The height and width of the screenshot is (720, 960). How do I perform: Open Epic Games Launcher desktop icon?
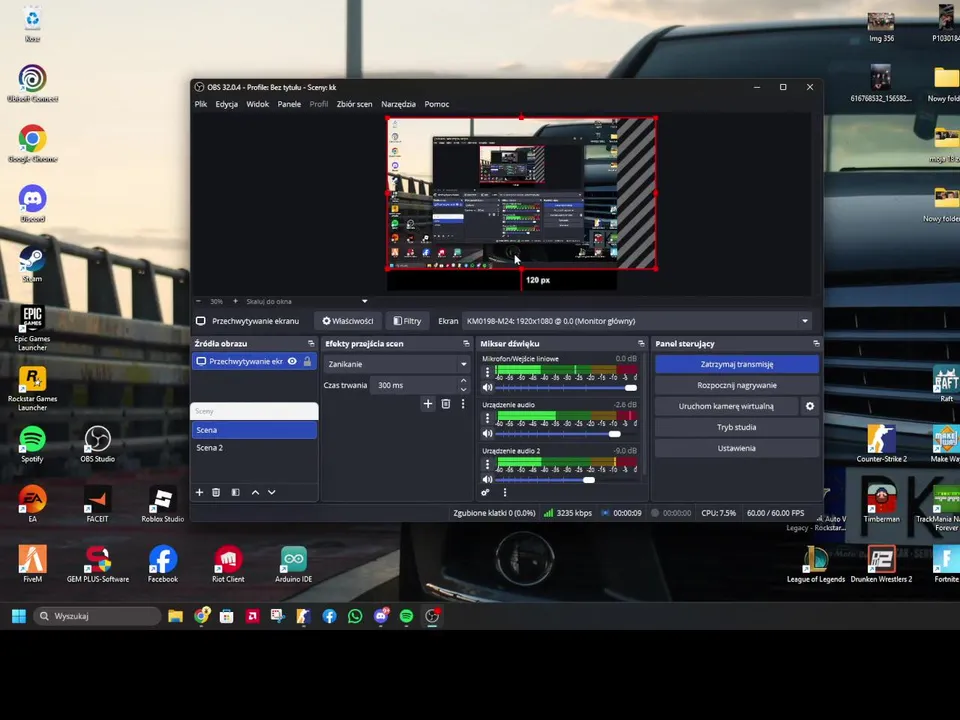click(x=32, y=328)
